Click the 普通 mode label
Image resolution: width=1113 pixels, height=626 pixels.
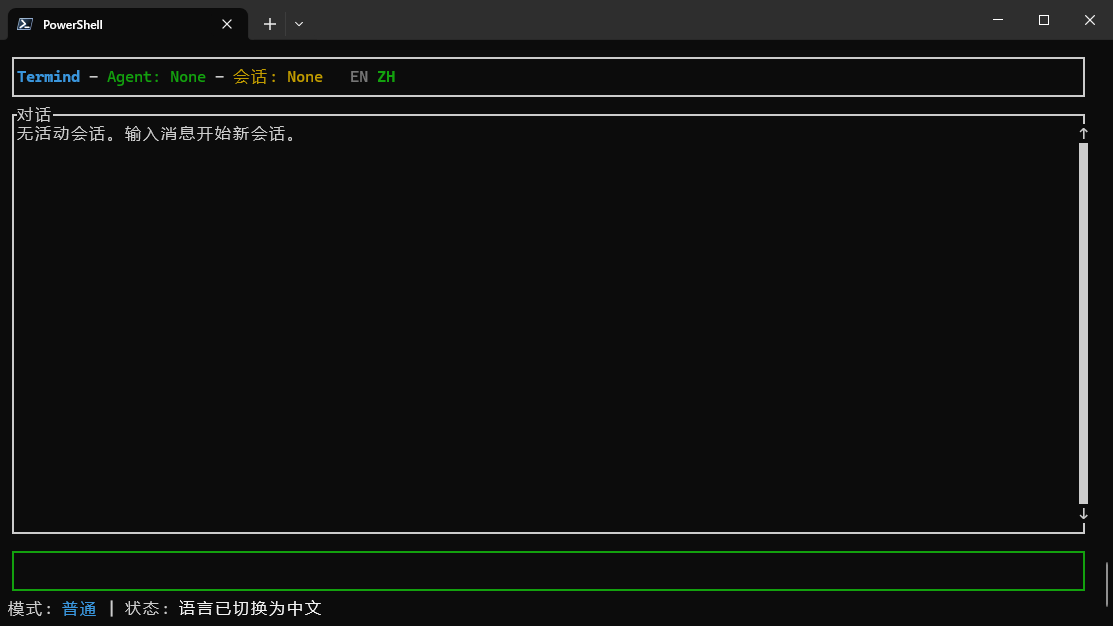click(79, 609)
